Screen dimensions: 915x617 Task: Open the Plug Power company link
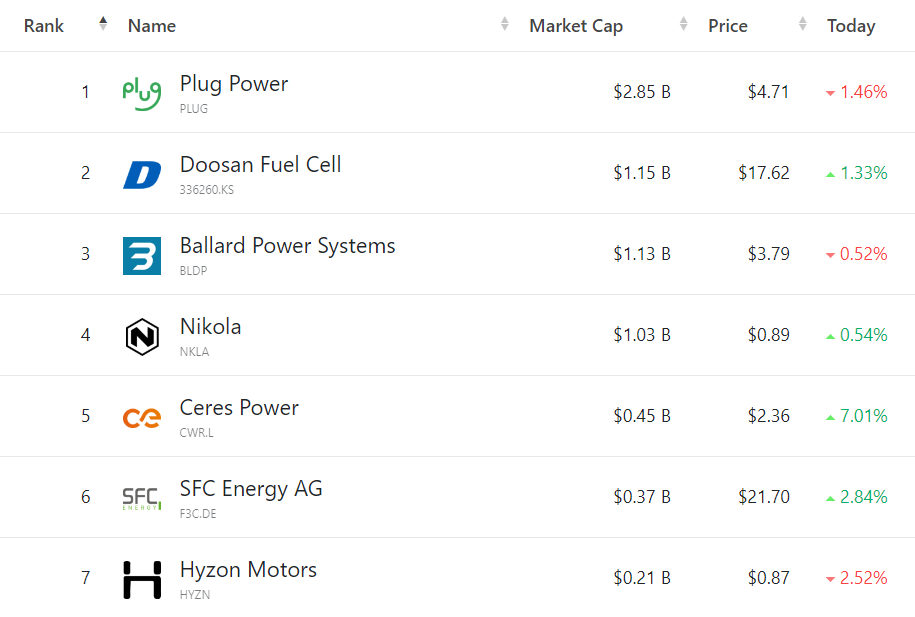pyautogui.click(x=234, y=84)
